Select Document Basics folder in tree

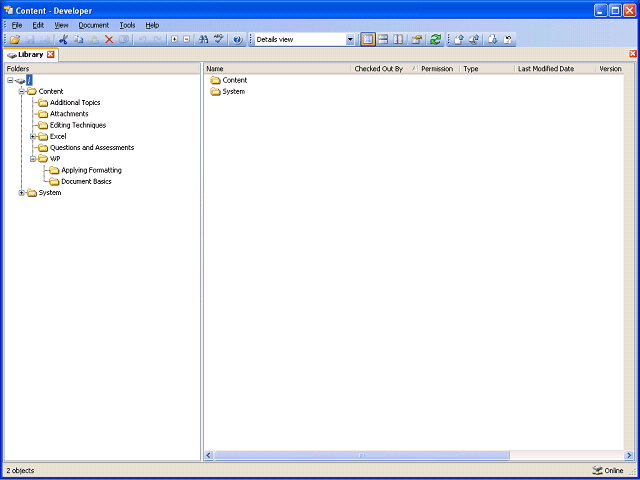86,181
